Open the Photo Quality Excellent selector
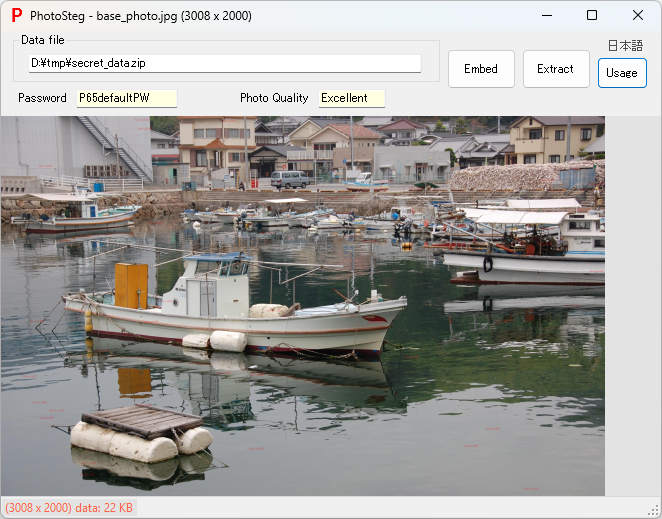This screenshot has height=519, width=662. (352, 98)
